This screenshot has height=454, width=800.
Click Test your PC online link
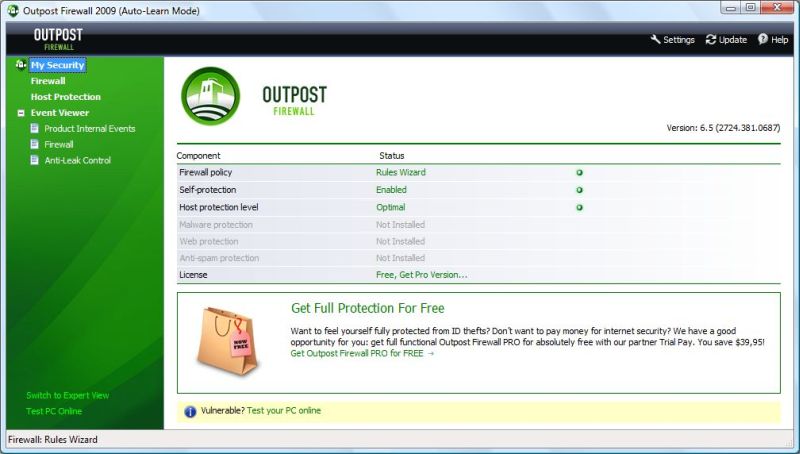(284, 410)
